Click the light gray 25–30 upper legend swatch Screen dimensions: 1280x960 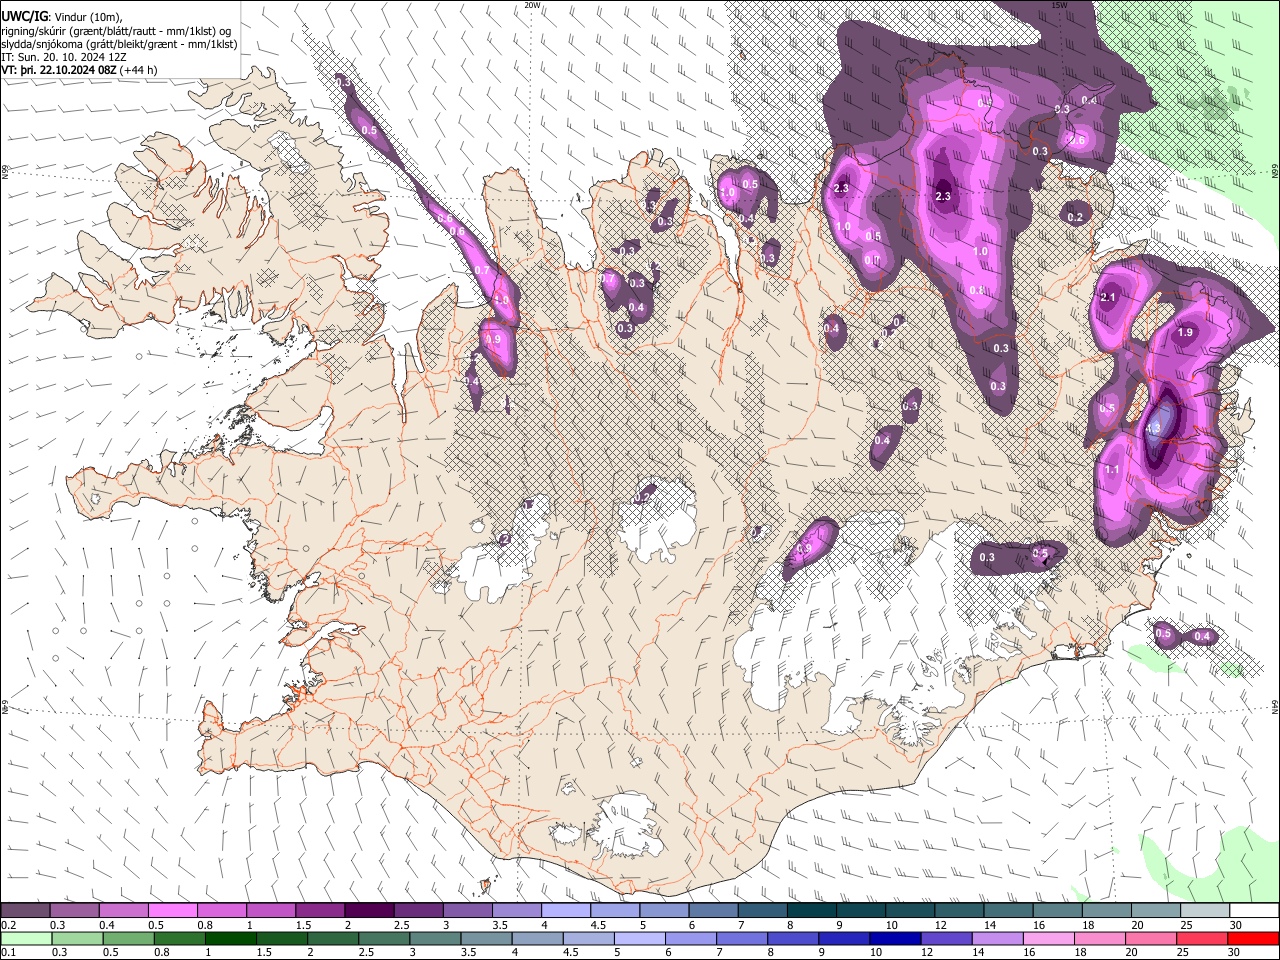(x=1205, y=911)
